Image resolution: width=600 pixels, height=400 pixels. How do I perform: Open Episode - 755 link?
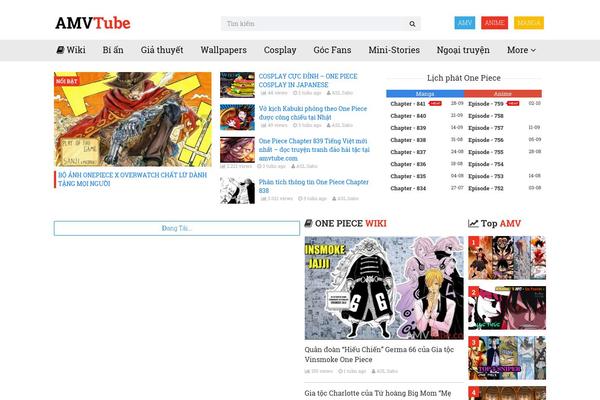486,152
